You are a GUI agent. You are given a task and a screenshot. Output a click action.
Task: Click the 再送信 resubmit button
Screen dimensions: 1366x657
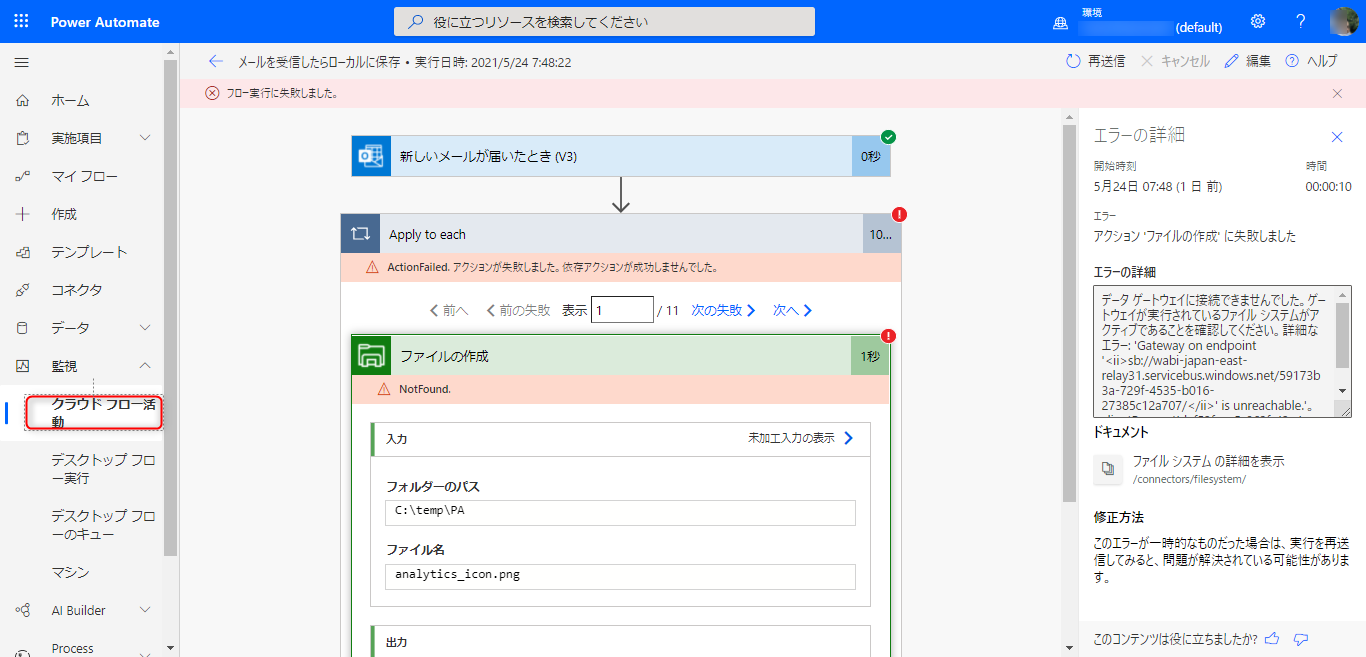tap(1096, 61)
